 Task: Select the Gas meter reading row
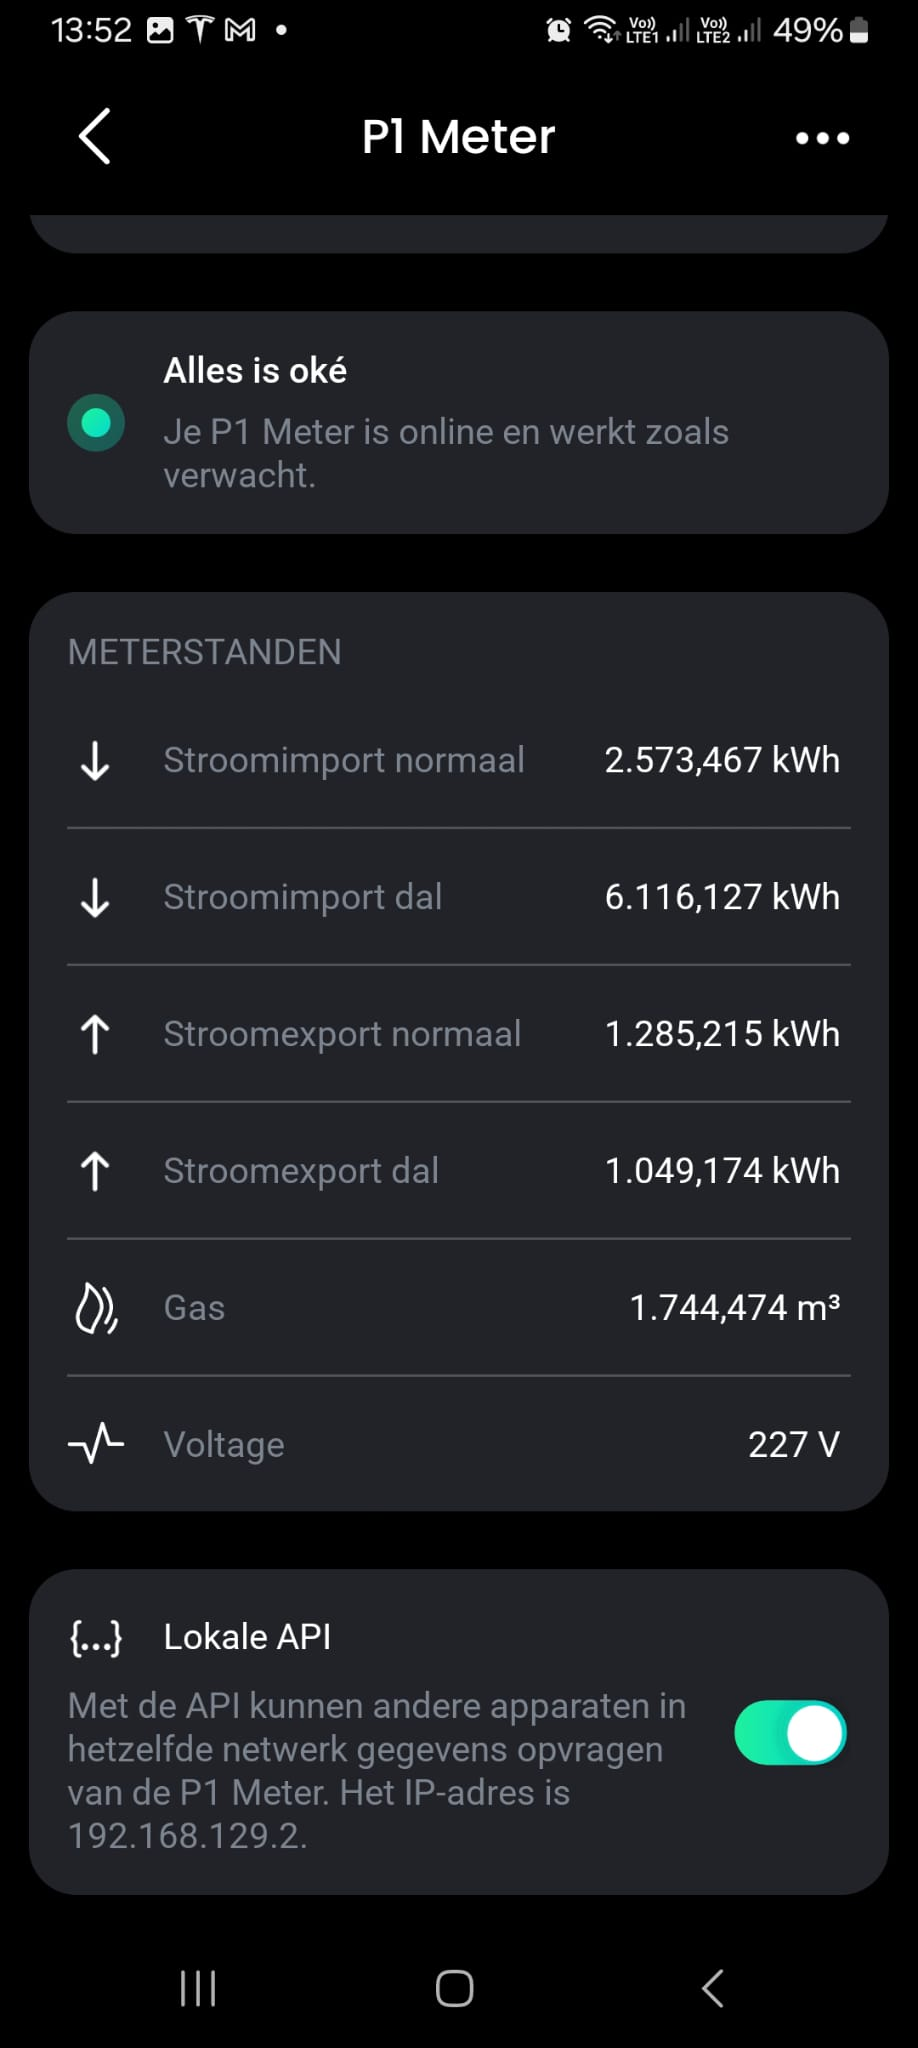pyautogui.click(x=458, y=1308)
